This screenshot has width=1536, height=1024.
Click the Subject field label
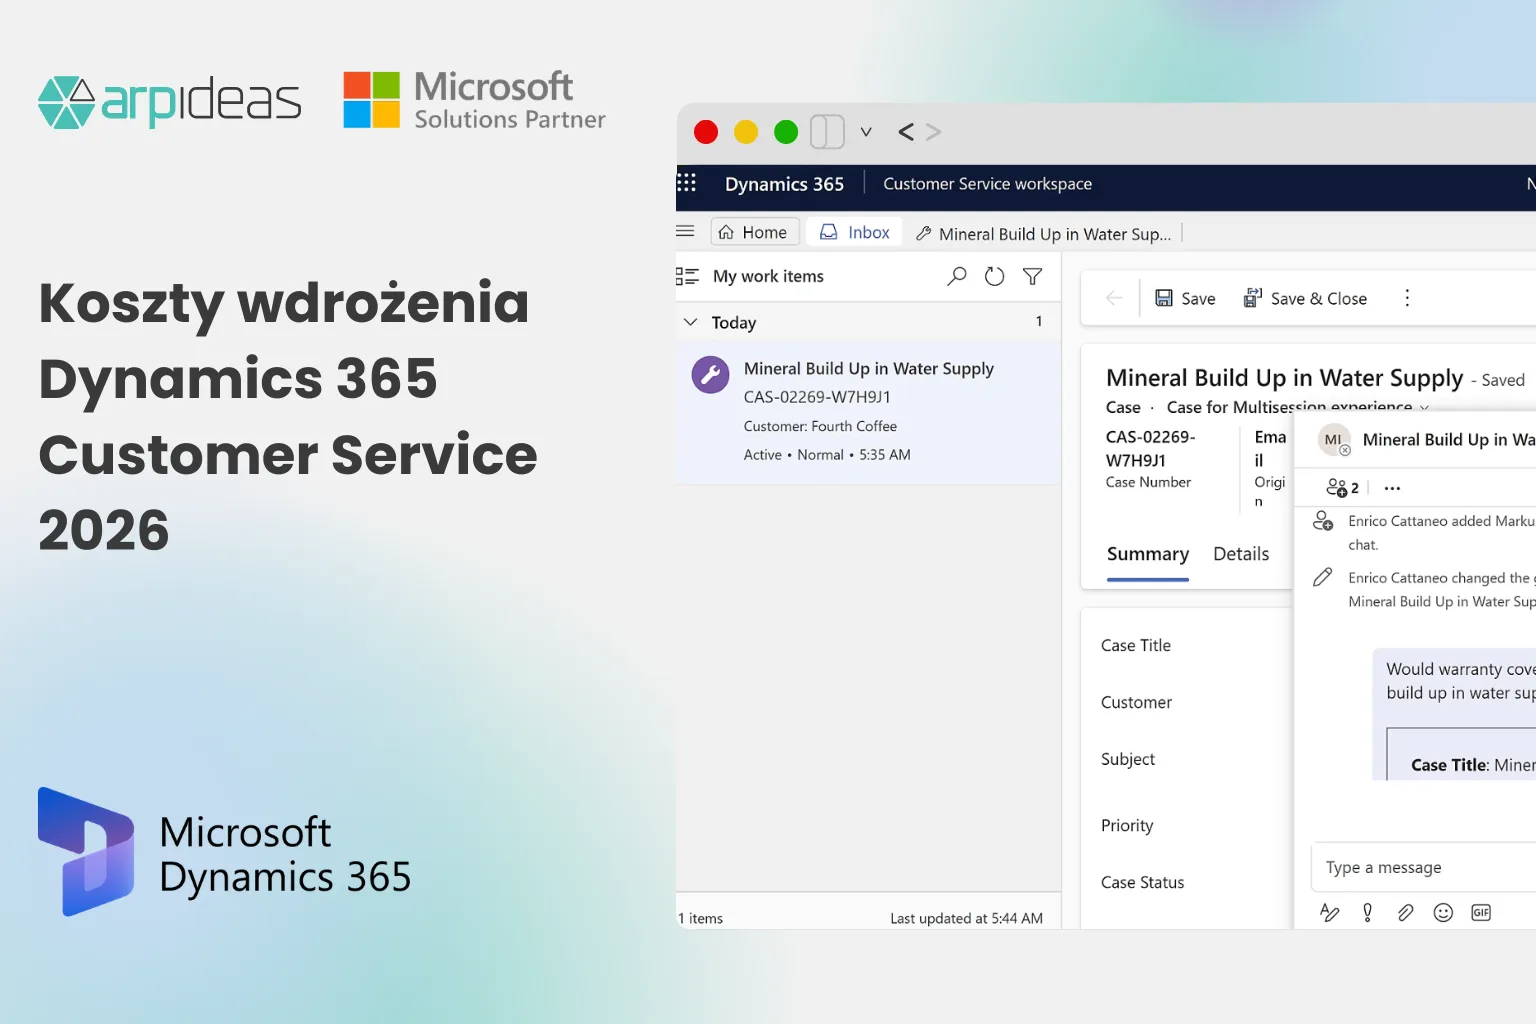pyautogui.click(x=1128, y=759)
